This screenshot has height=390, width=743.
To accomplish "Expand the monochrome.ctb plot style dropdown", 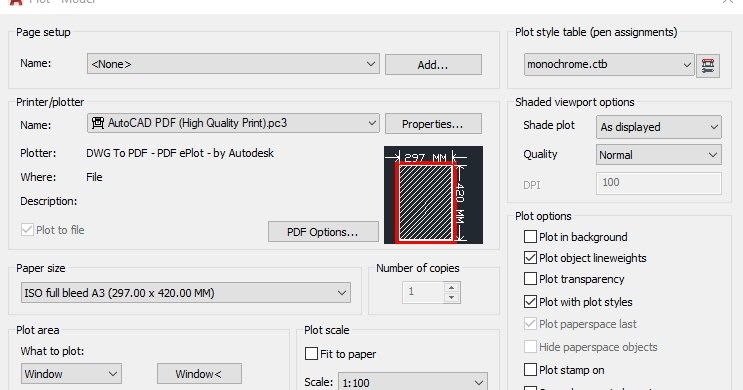I will [x=609, y=64].
